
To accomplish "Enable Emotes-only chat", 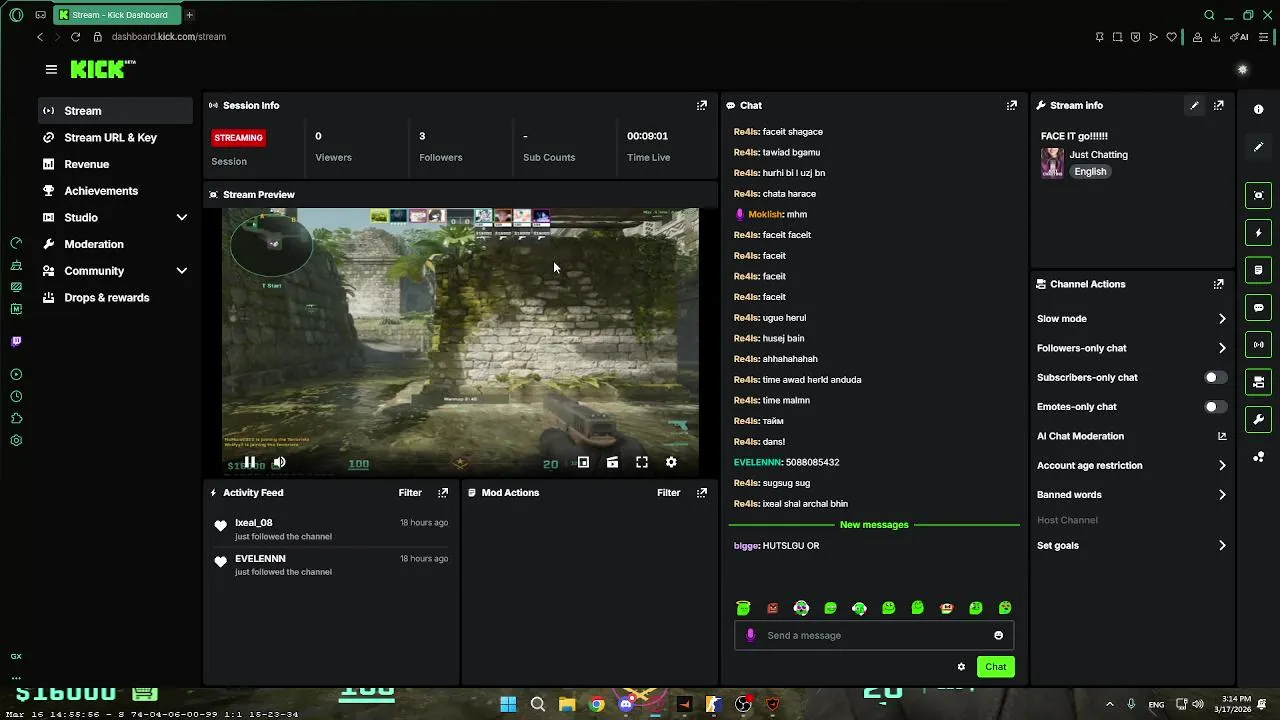I will coord(1215,407).
